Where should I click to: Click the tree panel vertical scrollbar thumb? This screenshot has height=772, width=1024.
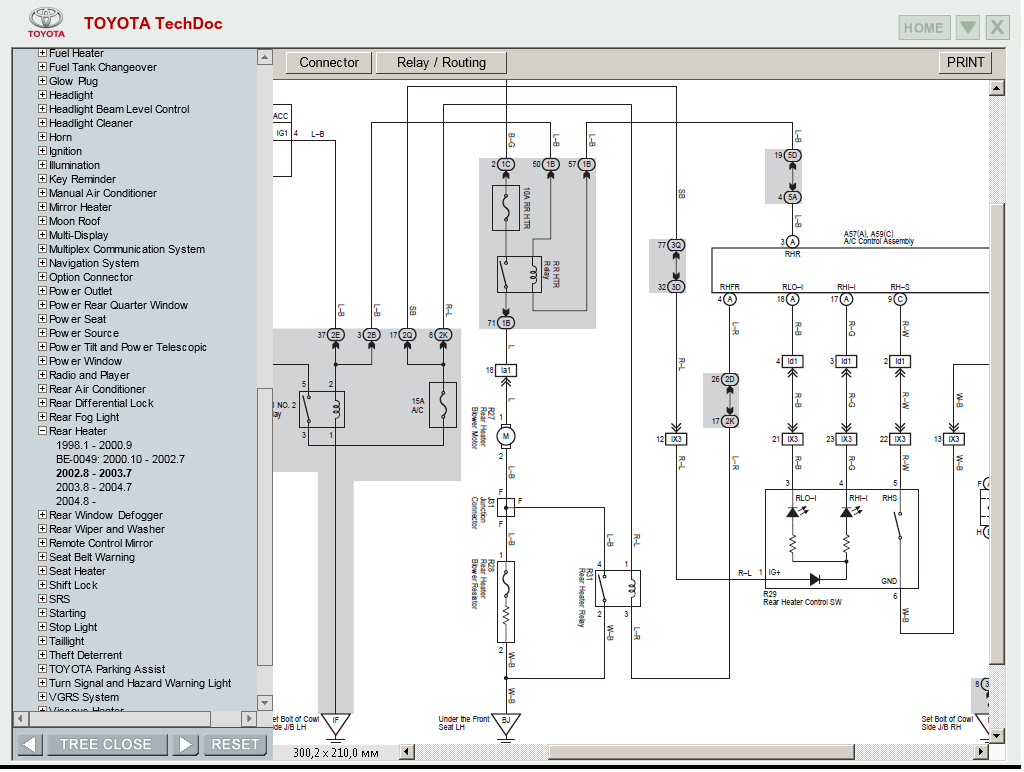[264, 528]
